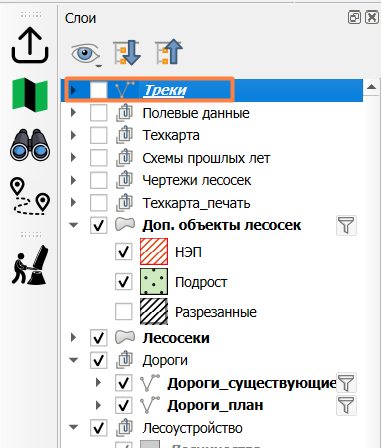Select the Дороги_план layer name
Image resolution: width=381 pixels, height=448 pixels.
[215, 405]
